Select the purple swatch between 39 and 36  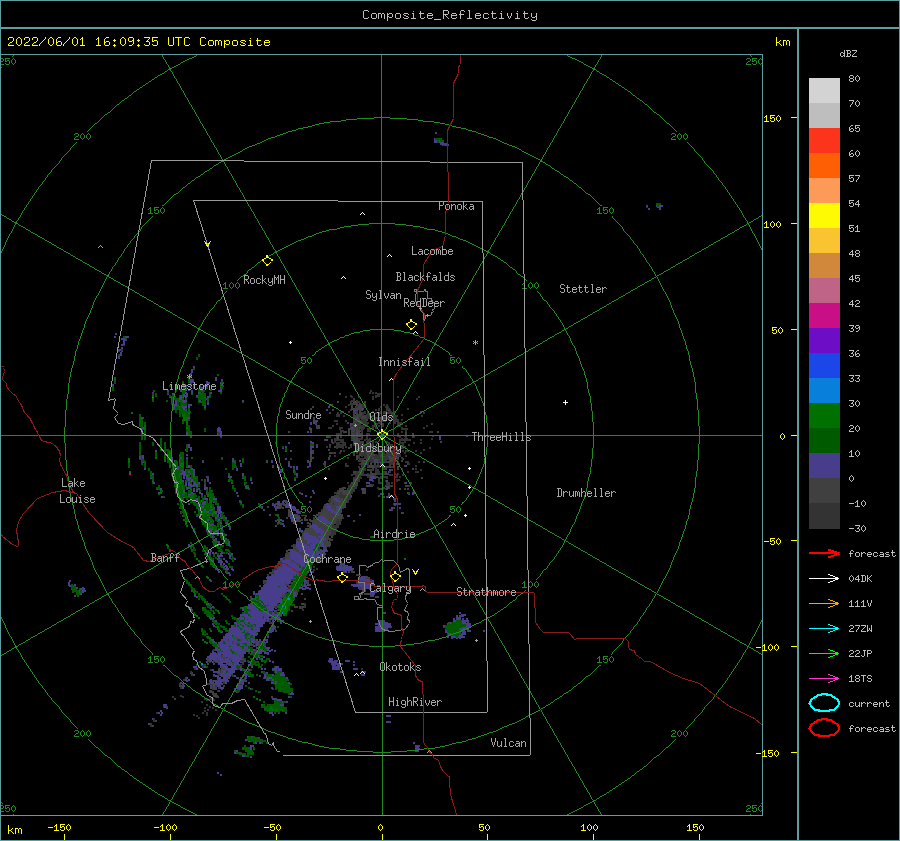coord(824,340)
